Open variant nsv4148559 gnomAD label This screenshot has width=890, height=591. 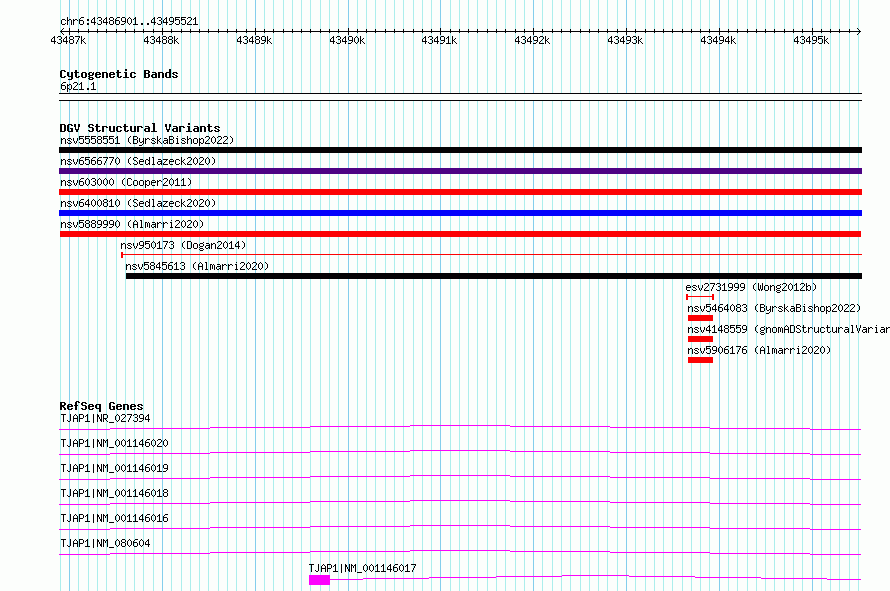tap(788, 329)
